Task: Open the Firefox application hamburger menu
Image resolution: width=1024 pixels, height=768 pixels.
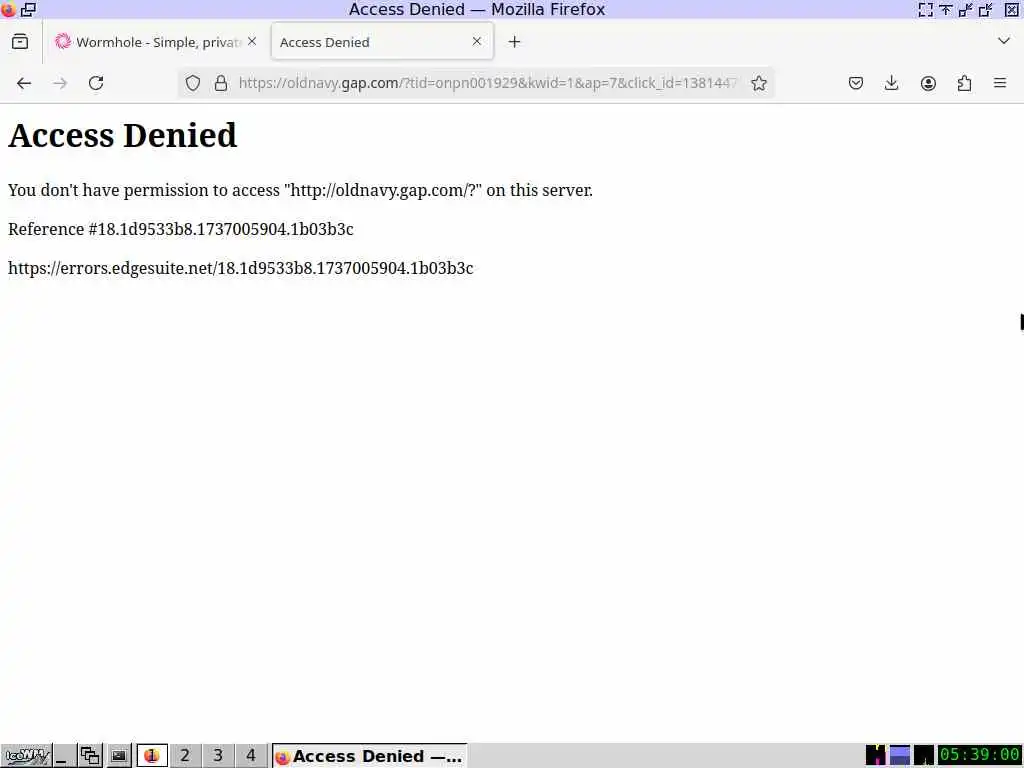Action: tap(1000, 83)
